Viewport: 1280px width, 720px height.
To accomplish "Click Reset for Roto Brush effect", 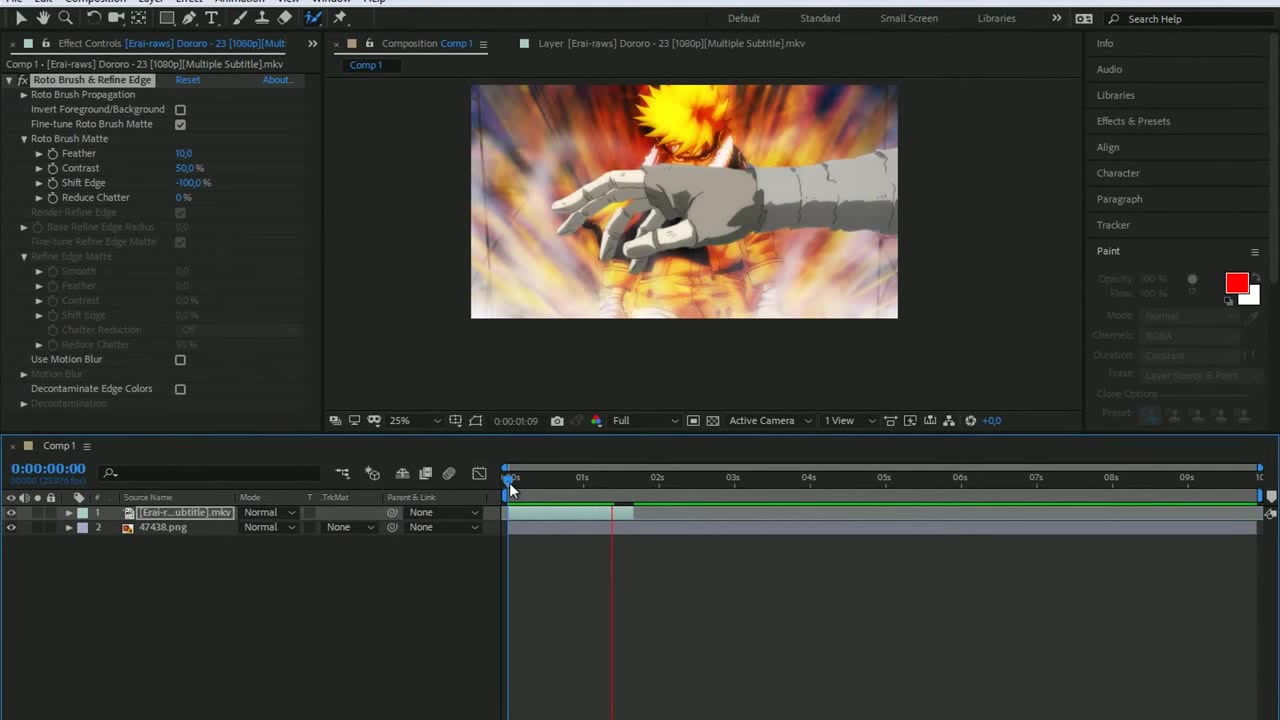I will [x=188, y=80].
